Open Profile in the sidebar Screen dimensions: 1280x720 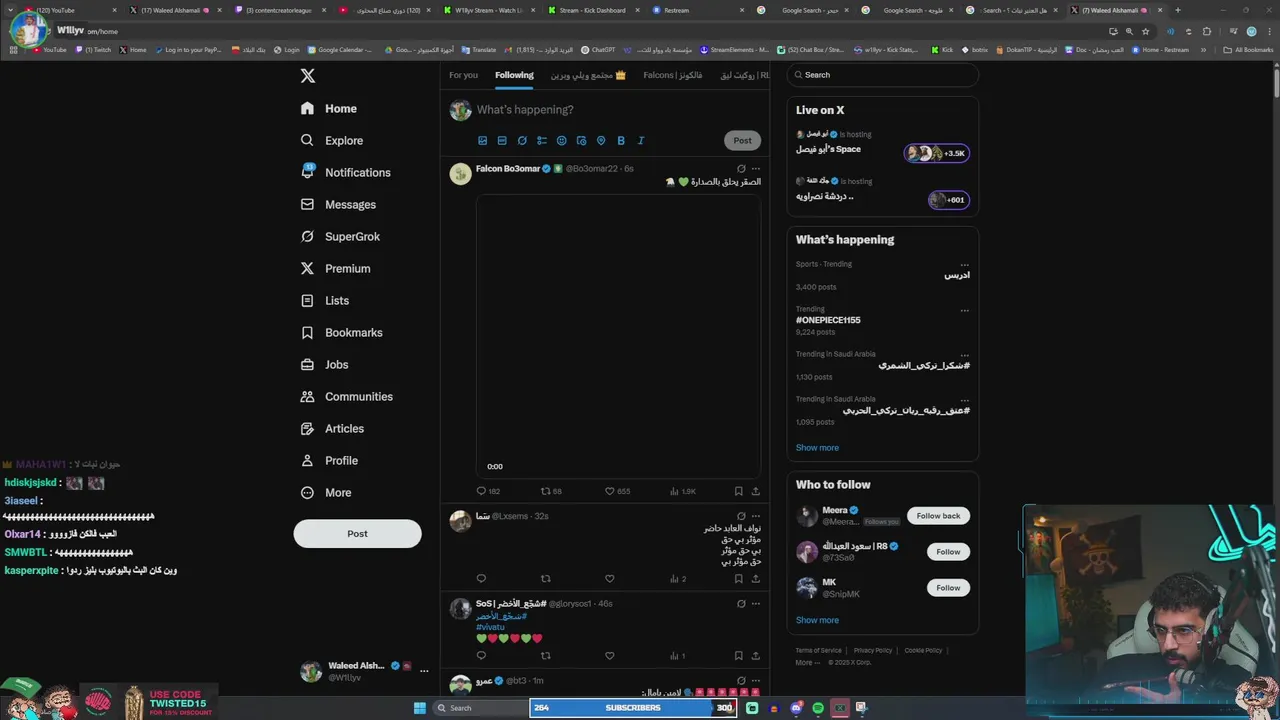[x=329, y=461]
